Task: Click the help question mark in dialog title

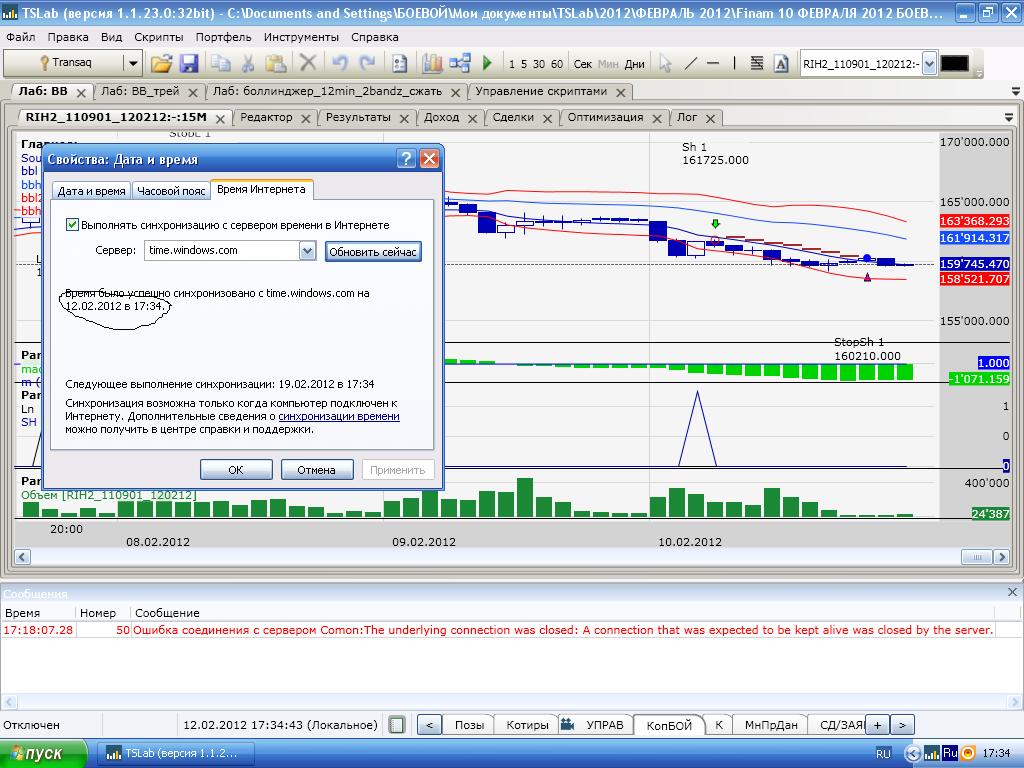Action: (406, 159)
